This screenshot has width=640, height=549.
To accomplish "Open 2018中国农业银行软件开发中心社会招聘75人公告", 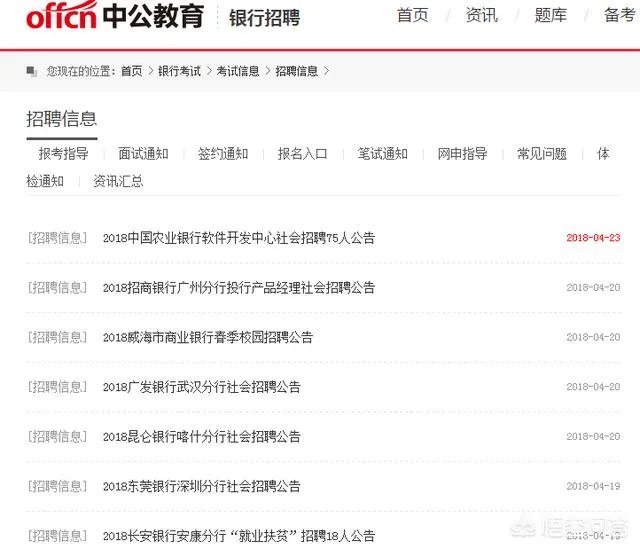I will (239, 238).
